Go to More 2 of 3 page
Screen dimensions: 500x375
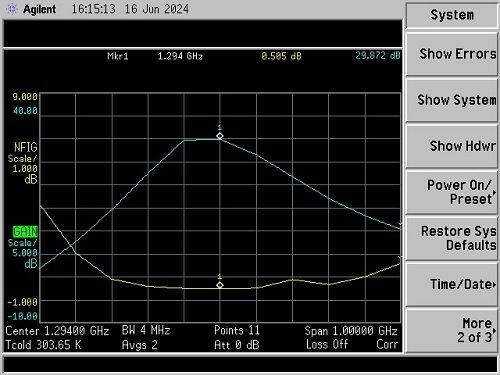pyautogui.click(x=452, y=330)
